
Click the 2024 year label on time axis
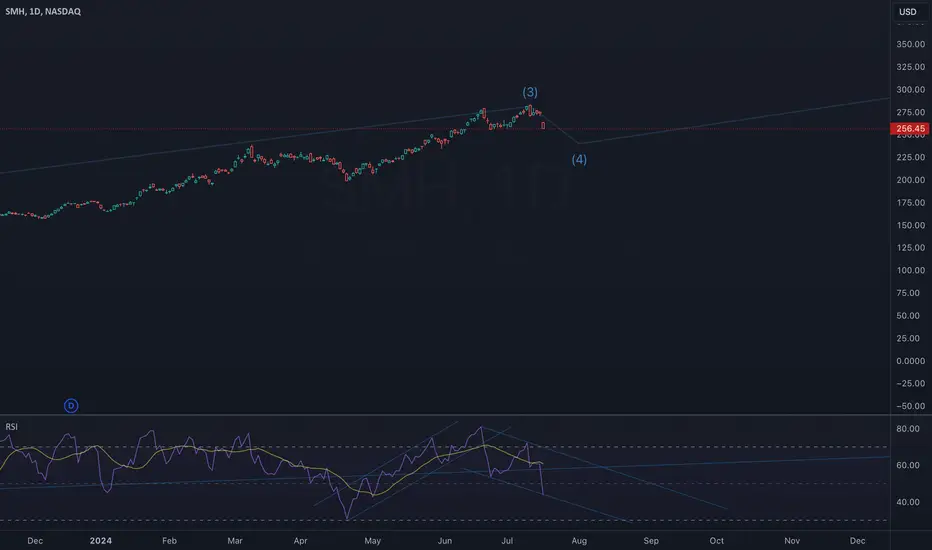pos(100,540)
